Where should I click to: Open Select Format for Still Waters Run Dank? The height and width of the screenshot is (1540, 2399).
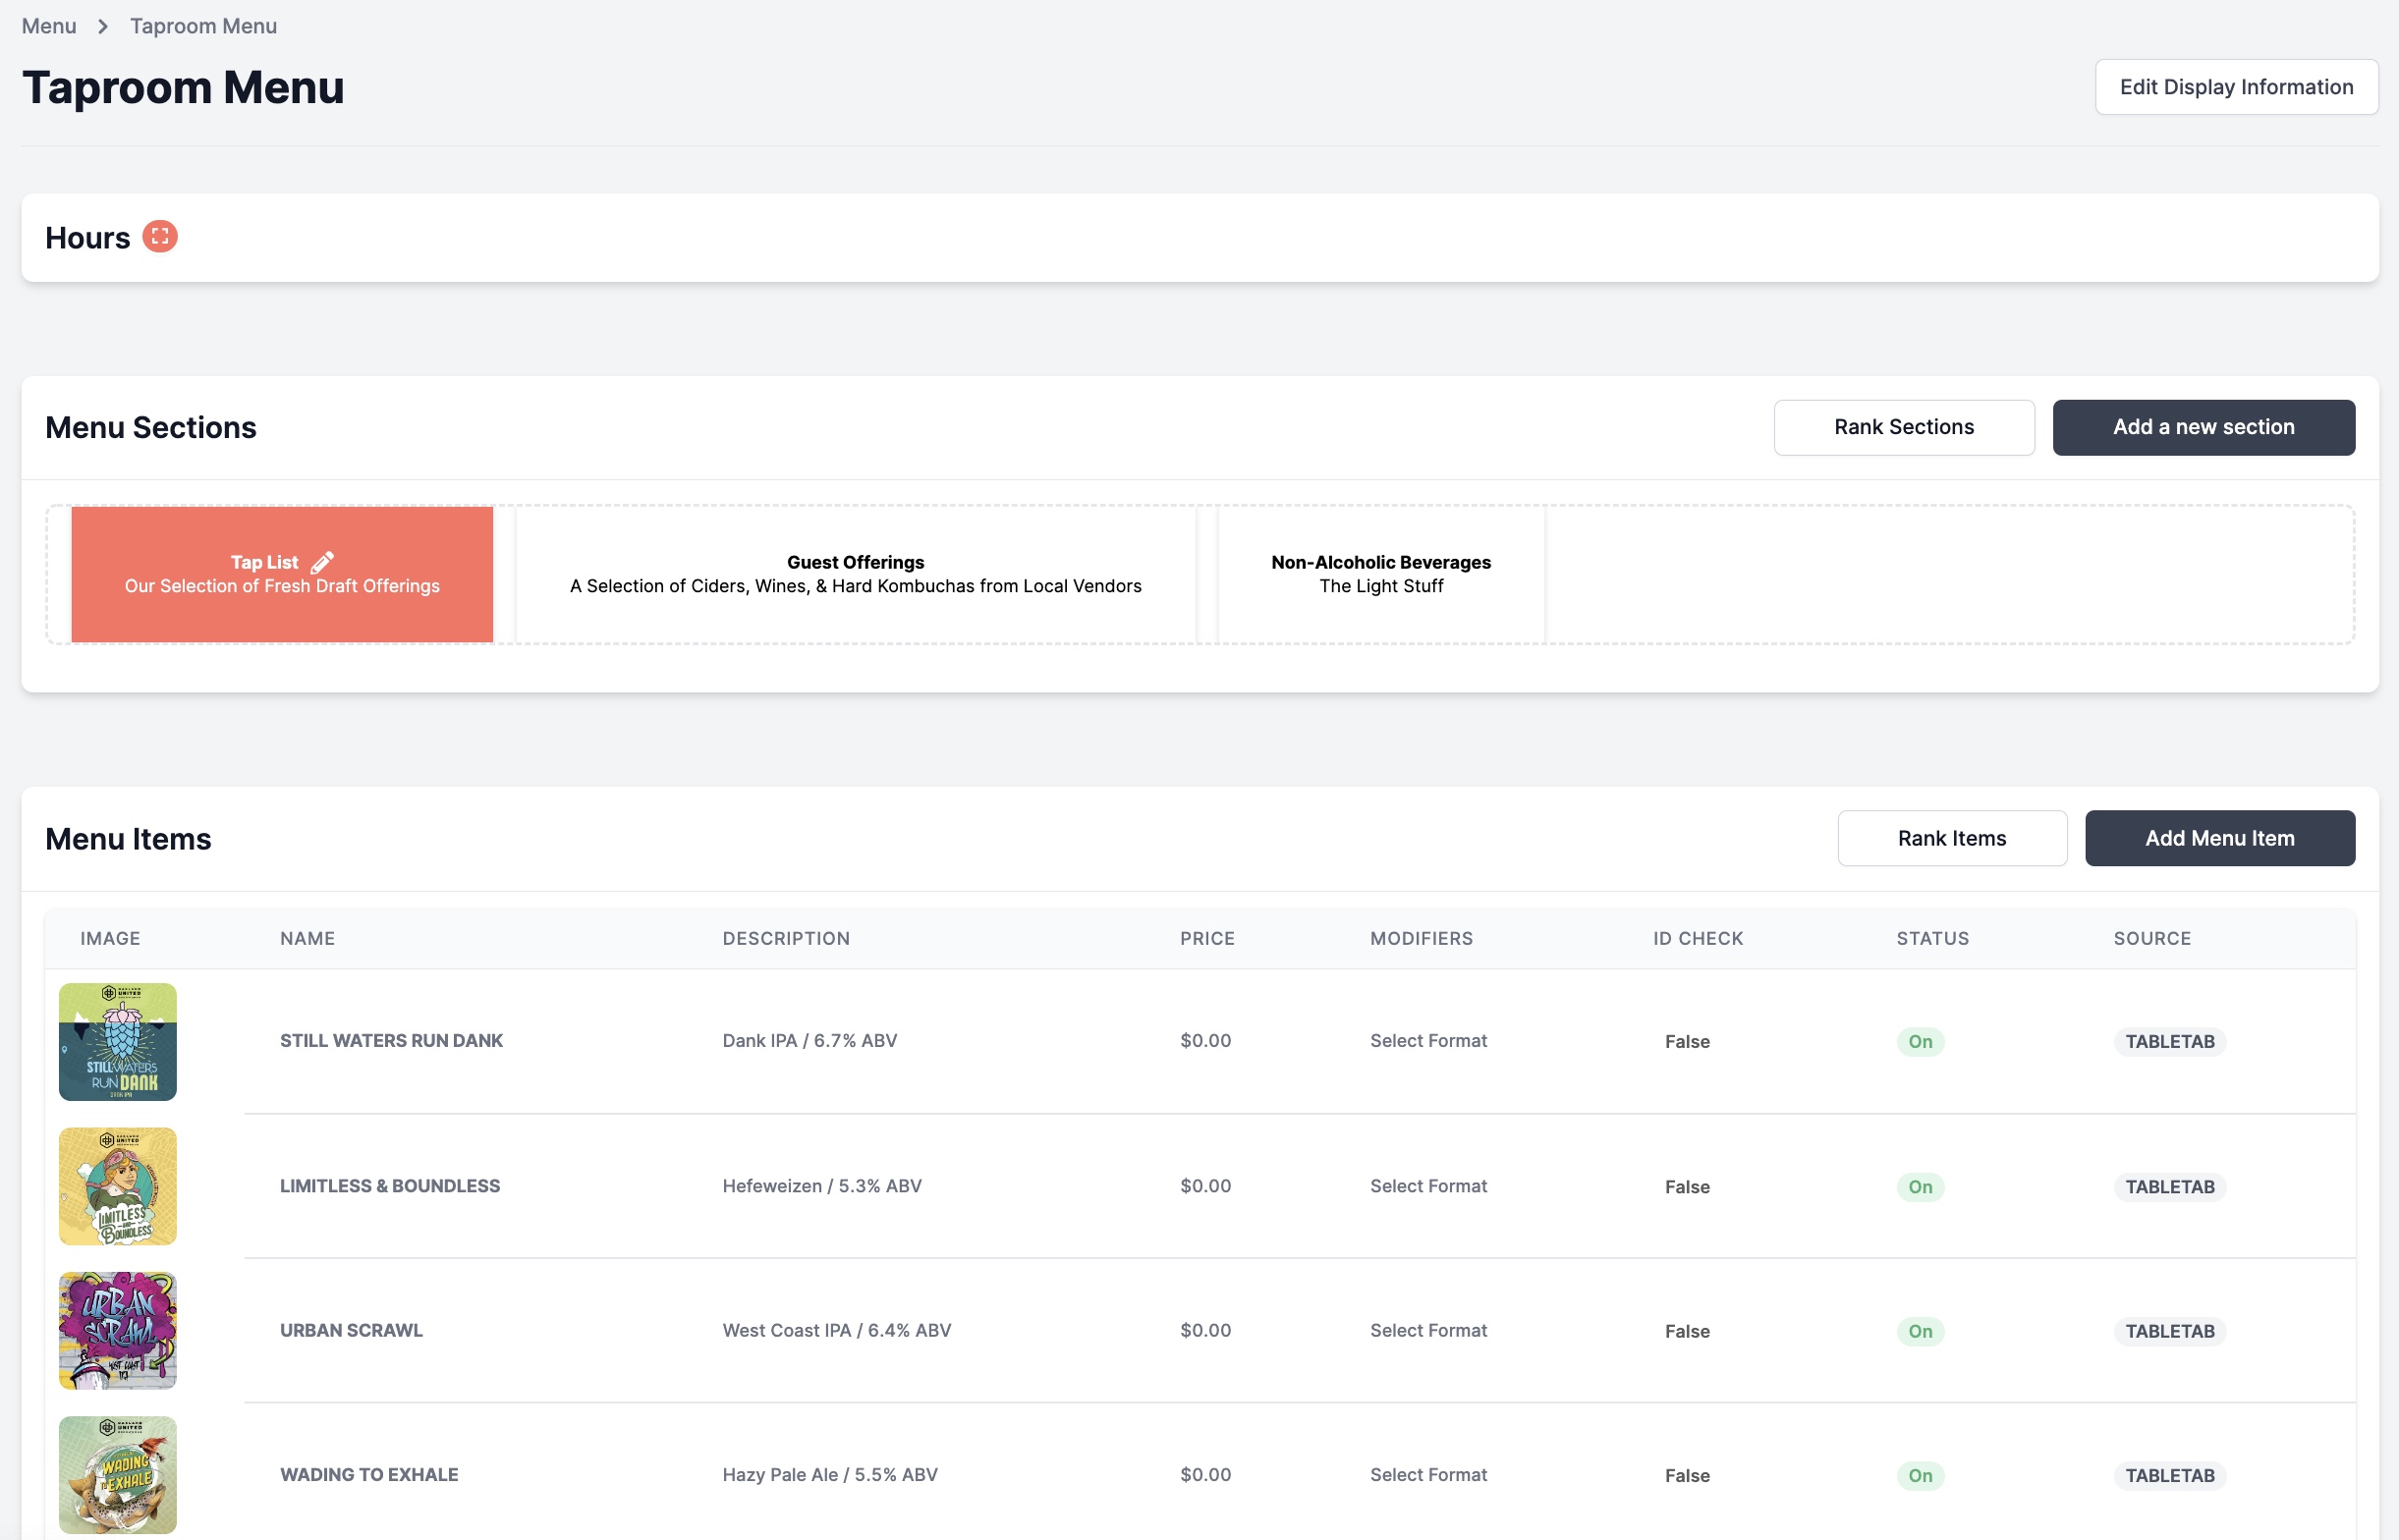[1427, 1040]
